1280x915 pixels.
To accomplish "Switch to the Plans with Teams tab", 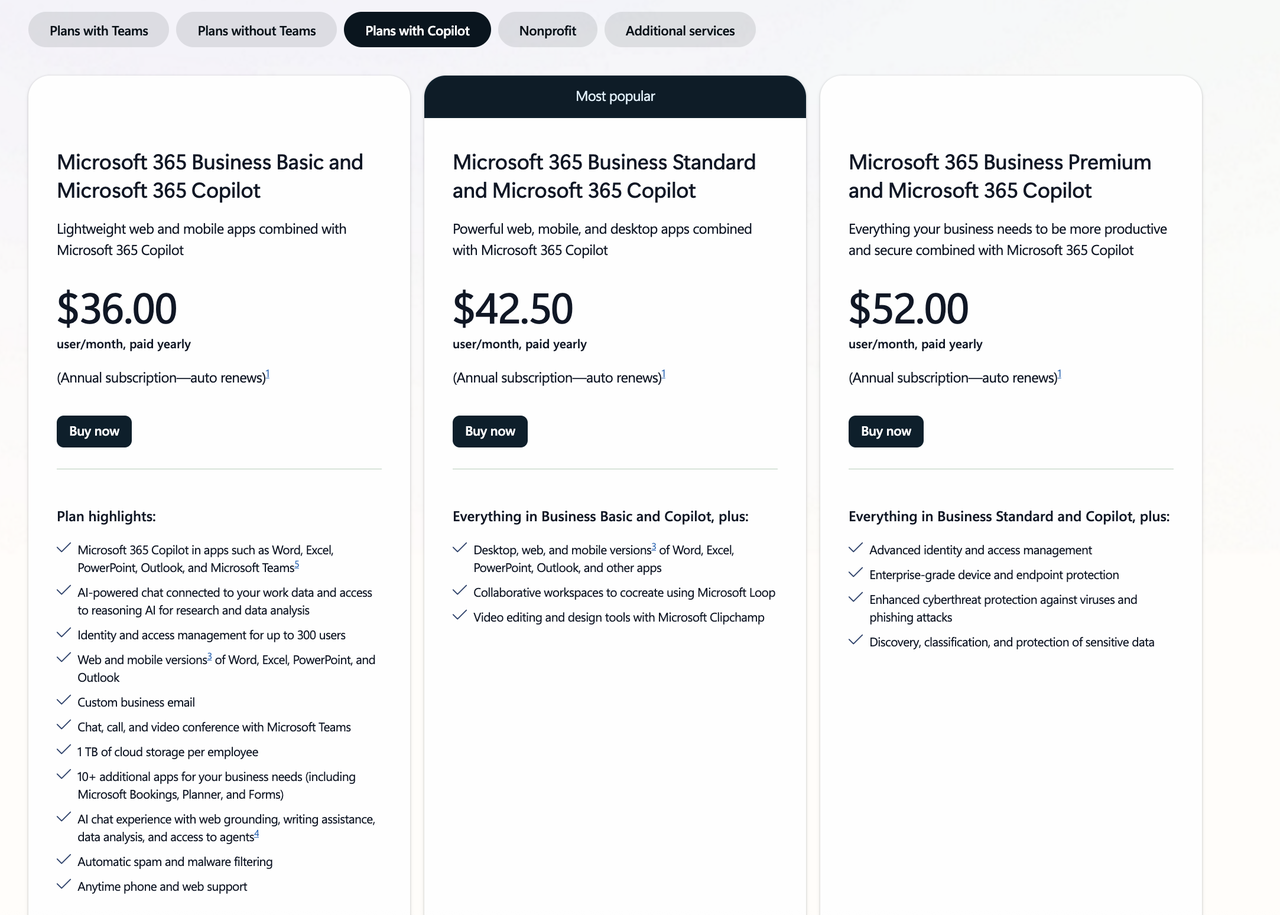I will click(x=99, y=30).
